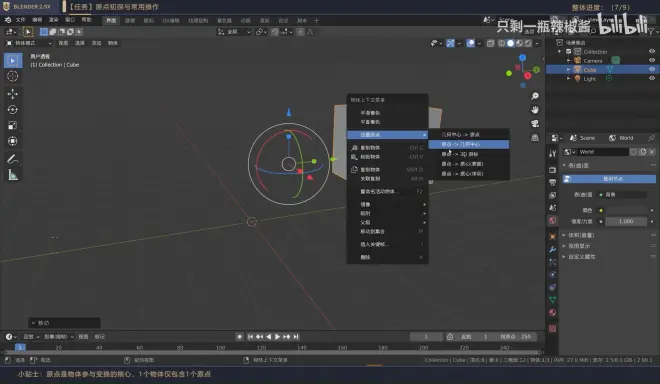Click the camera view icon in viewport
This screenshot has width=660, height=384.
coord(535,123)
